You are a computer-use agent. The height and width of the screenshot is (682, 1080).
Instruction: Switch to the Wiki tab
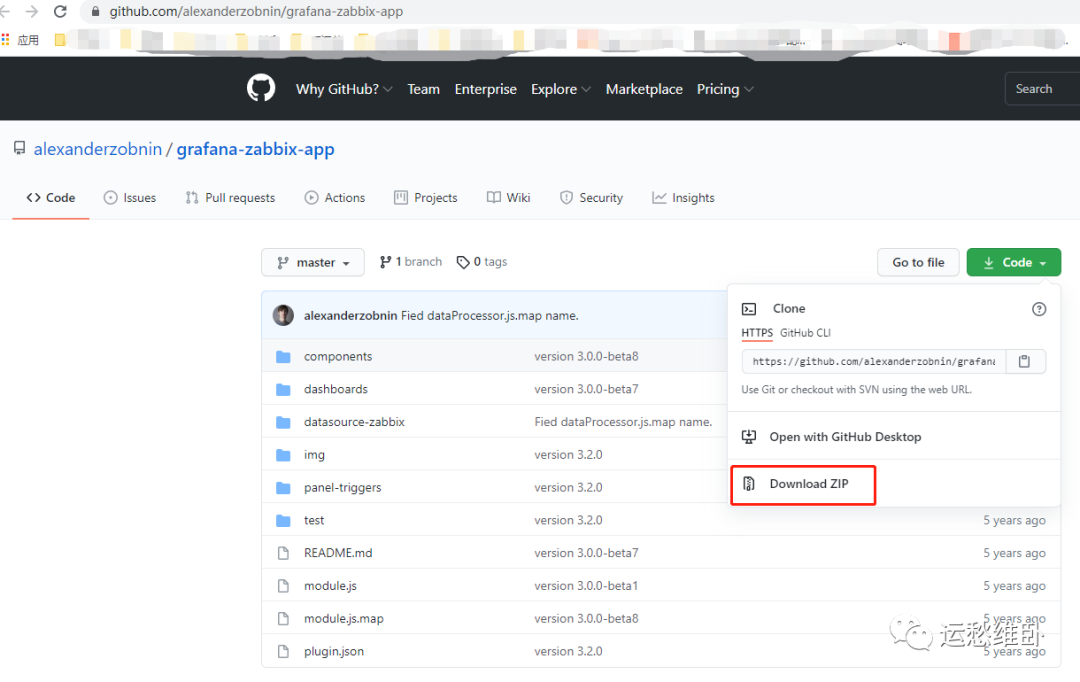508,198
